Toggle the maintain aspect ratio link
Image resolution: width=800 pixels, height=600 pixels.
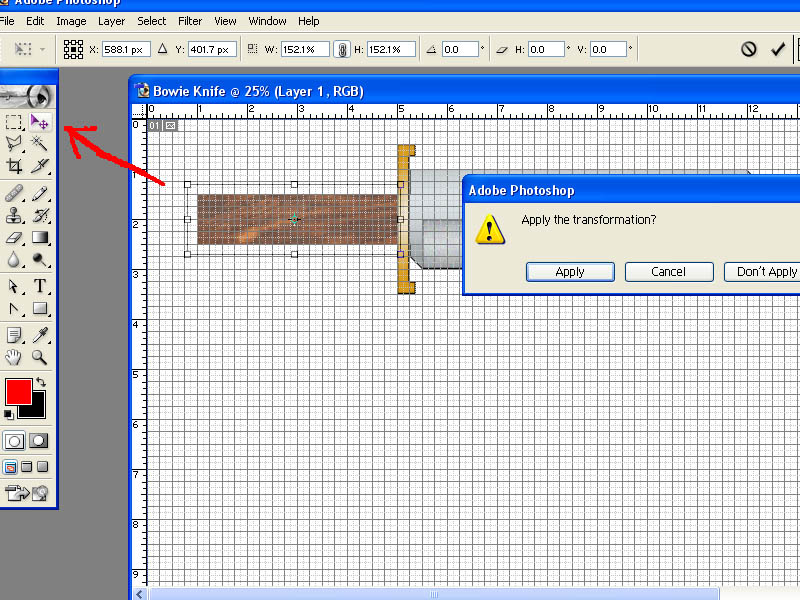342,49
